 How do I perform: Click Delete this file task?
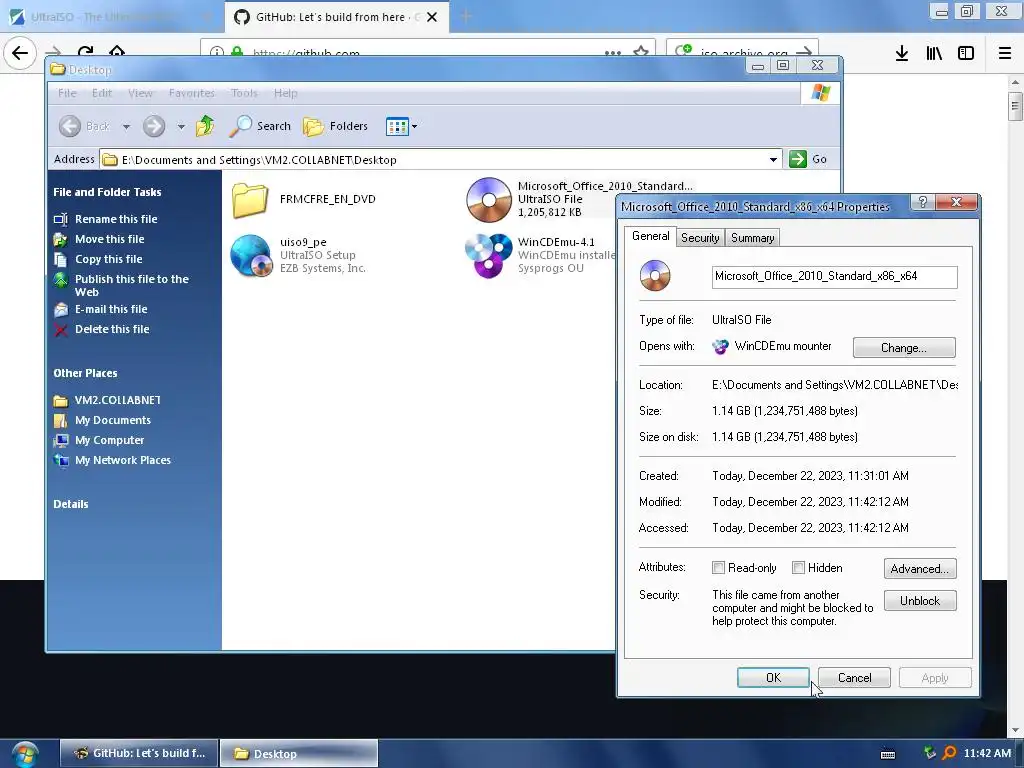[x=112, y=329]
